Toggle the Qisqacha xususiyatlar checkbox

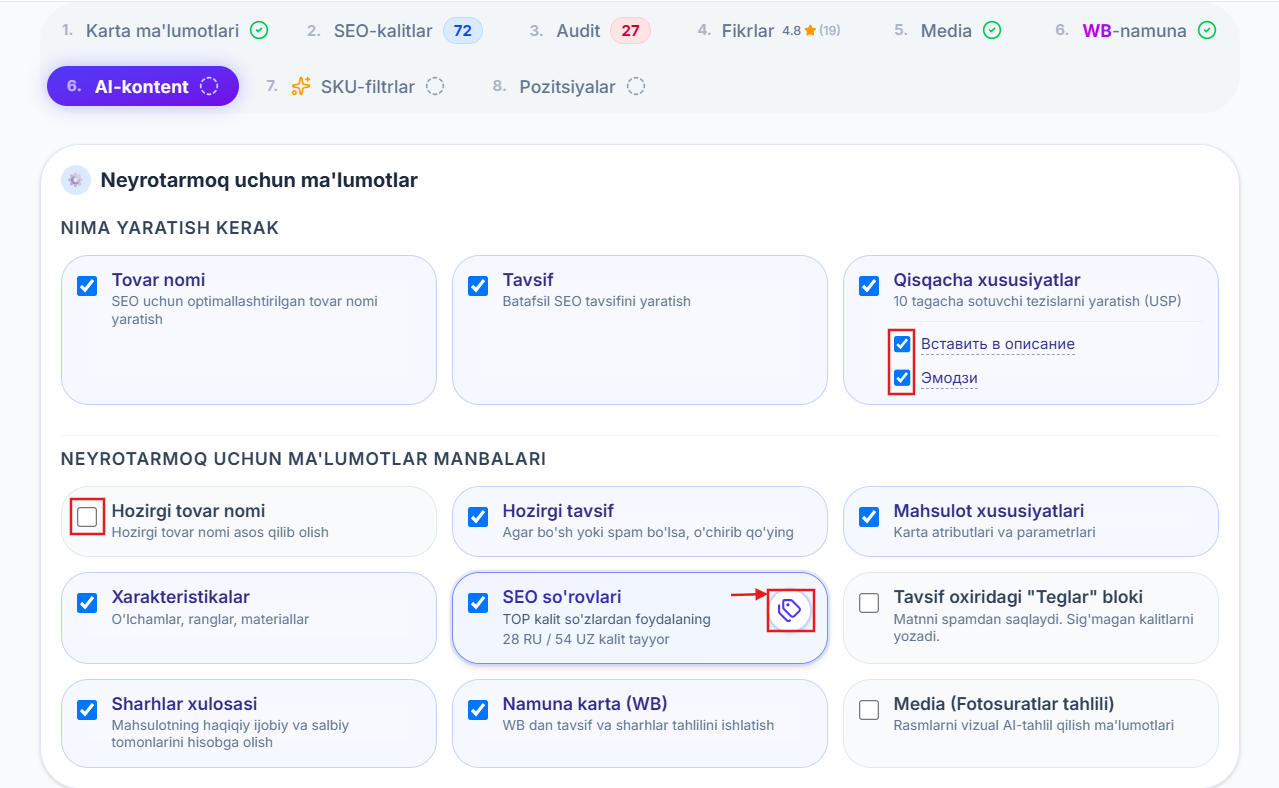tap(869, 287)
